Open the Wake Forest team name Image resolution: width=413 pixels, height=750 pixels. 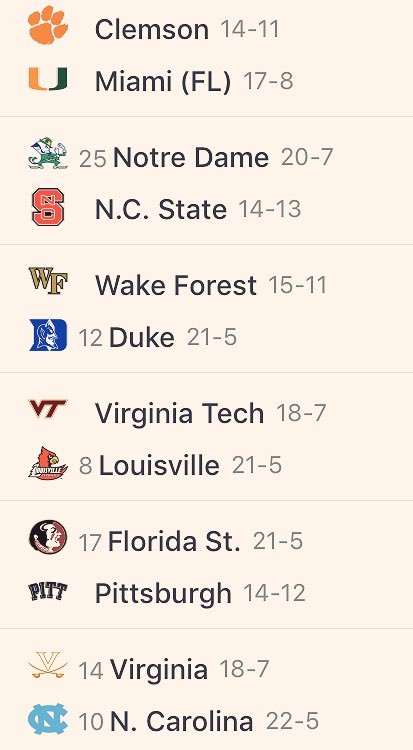pos(176,286)
